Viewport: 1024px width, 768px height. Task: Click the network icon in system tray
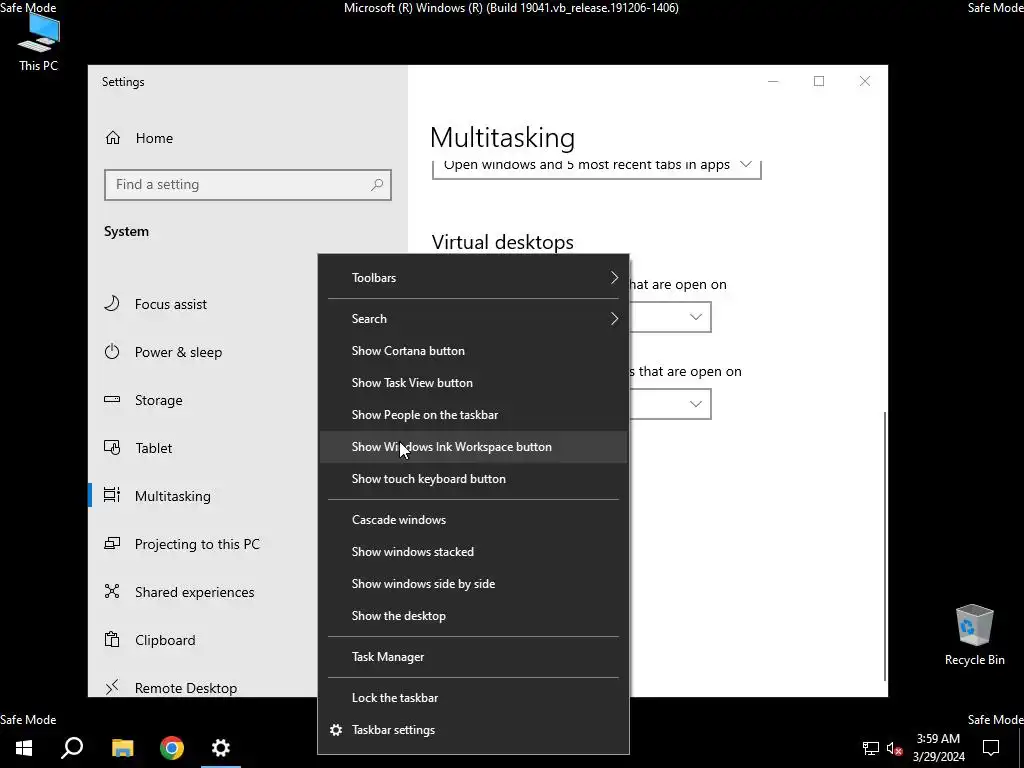[x=871, y=748]
